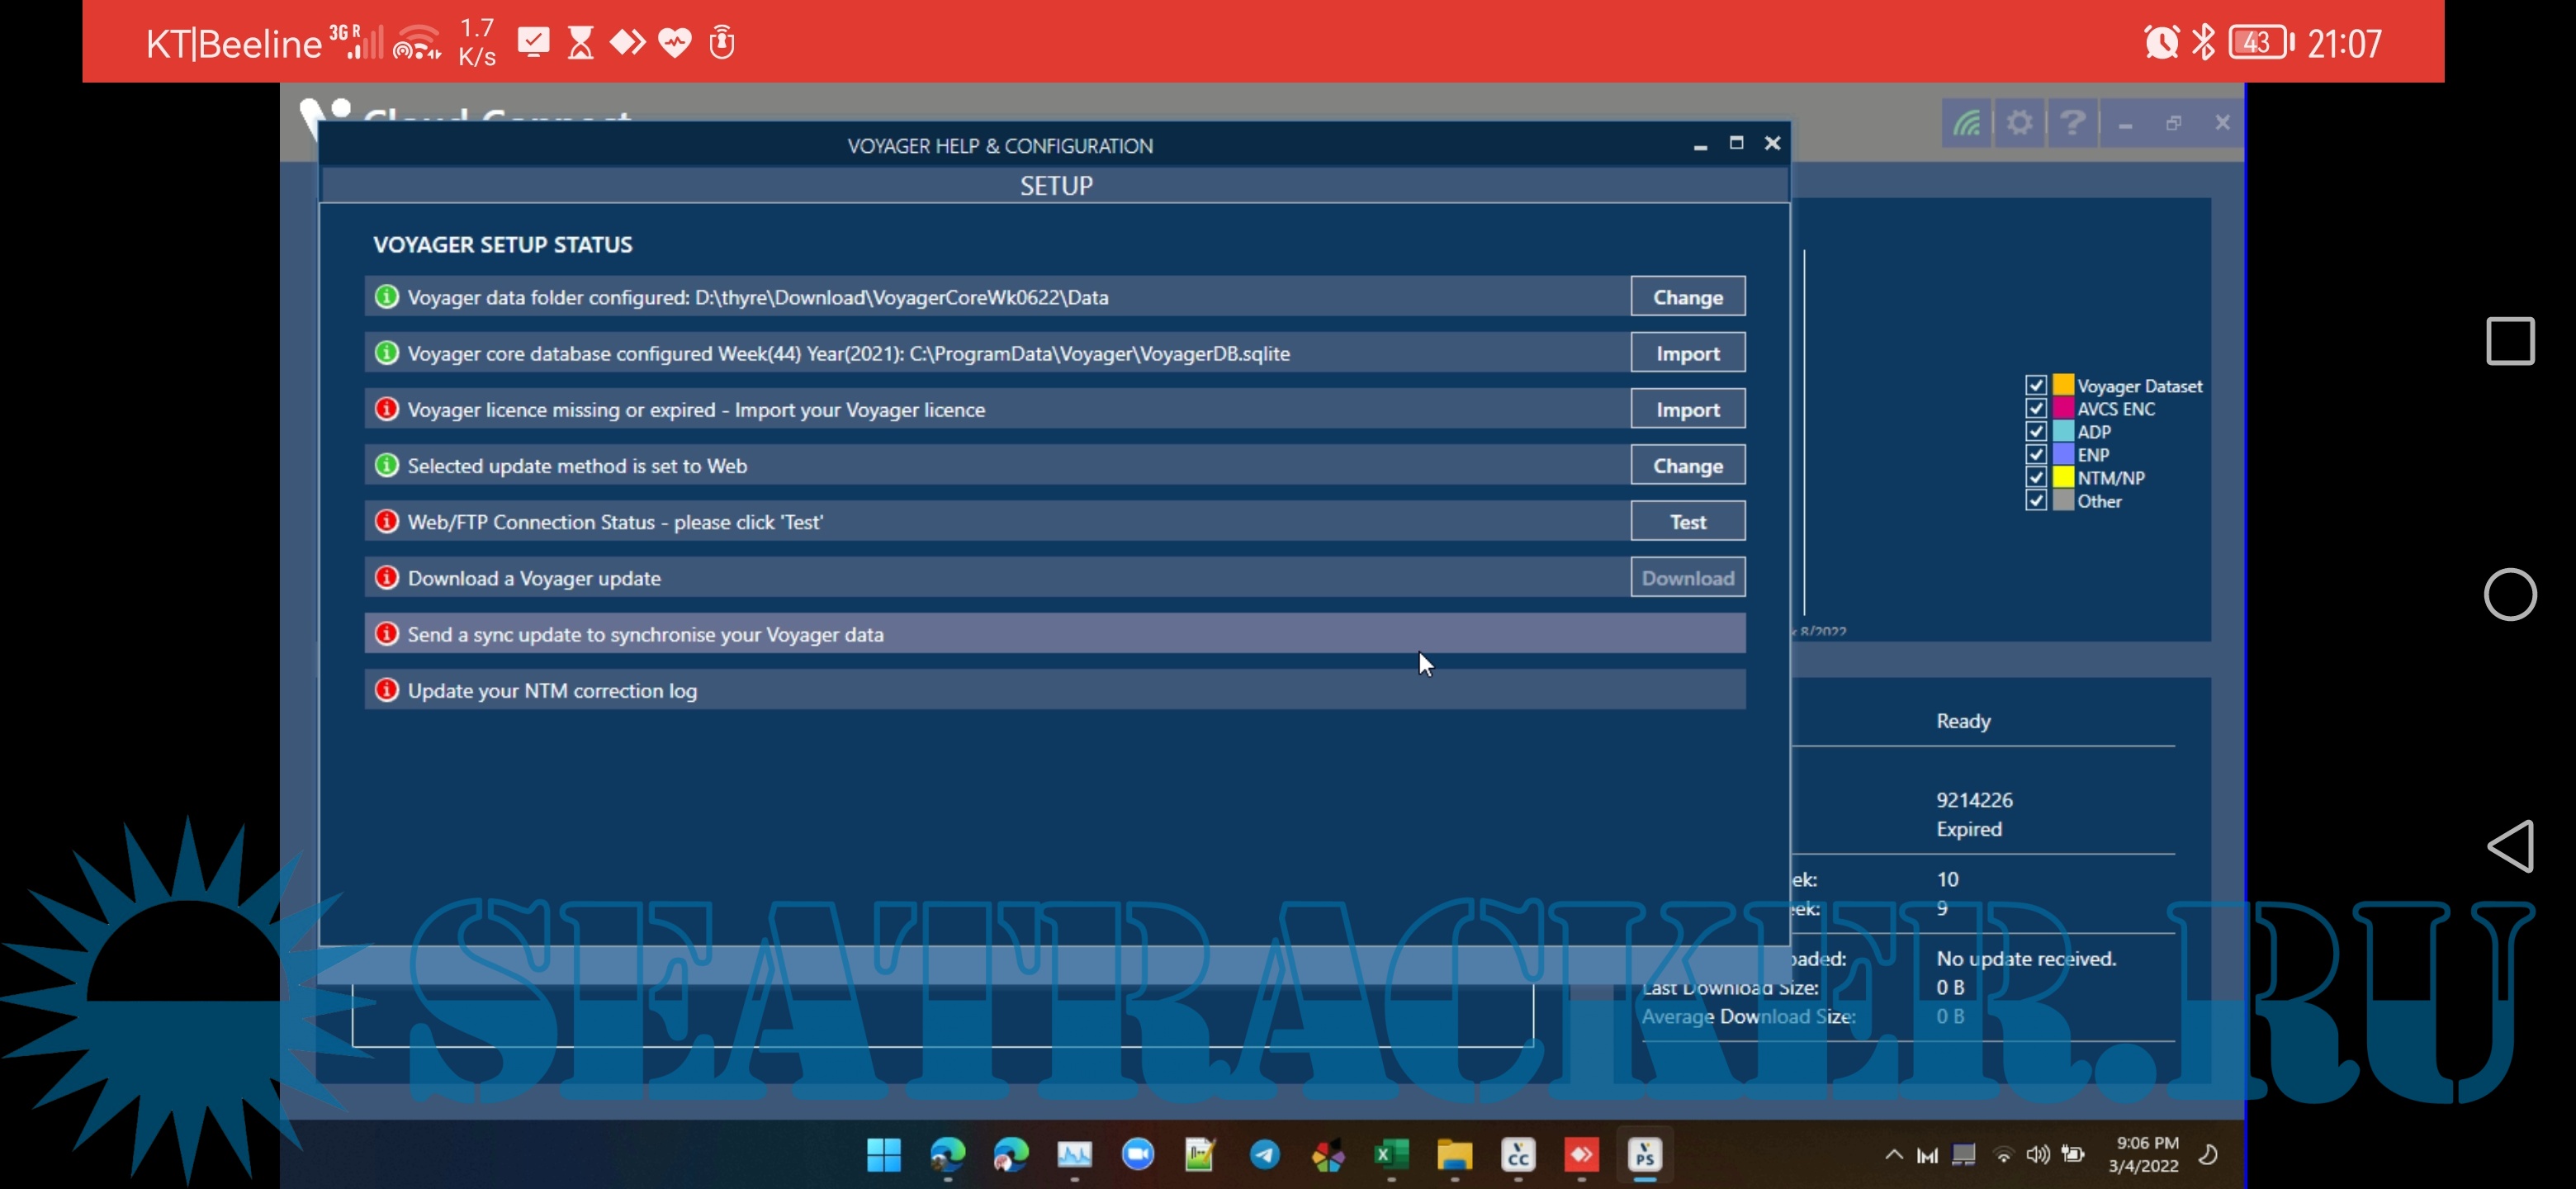Click Change for the Voyager data folder

tap(1687, 297)
